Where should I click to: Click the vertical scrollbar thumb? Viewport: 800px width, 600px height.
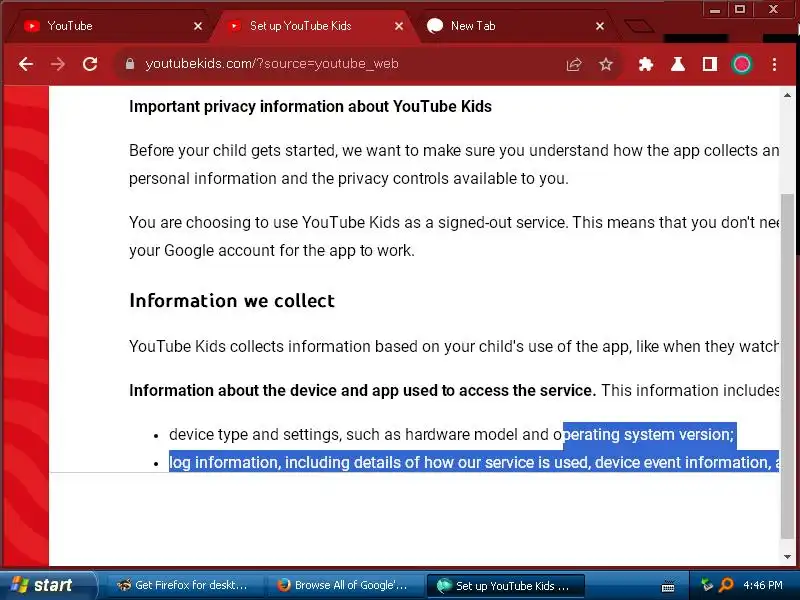787,365
